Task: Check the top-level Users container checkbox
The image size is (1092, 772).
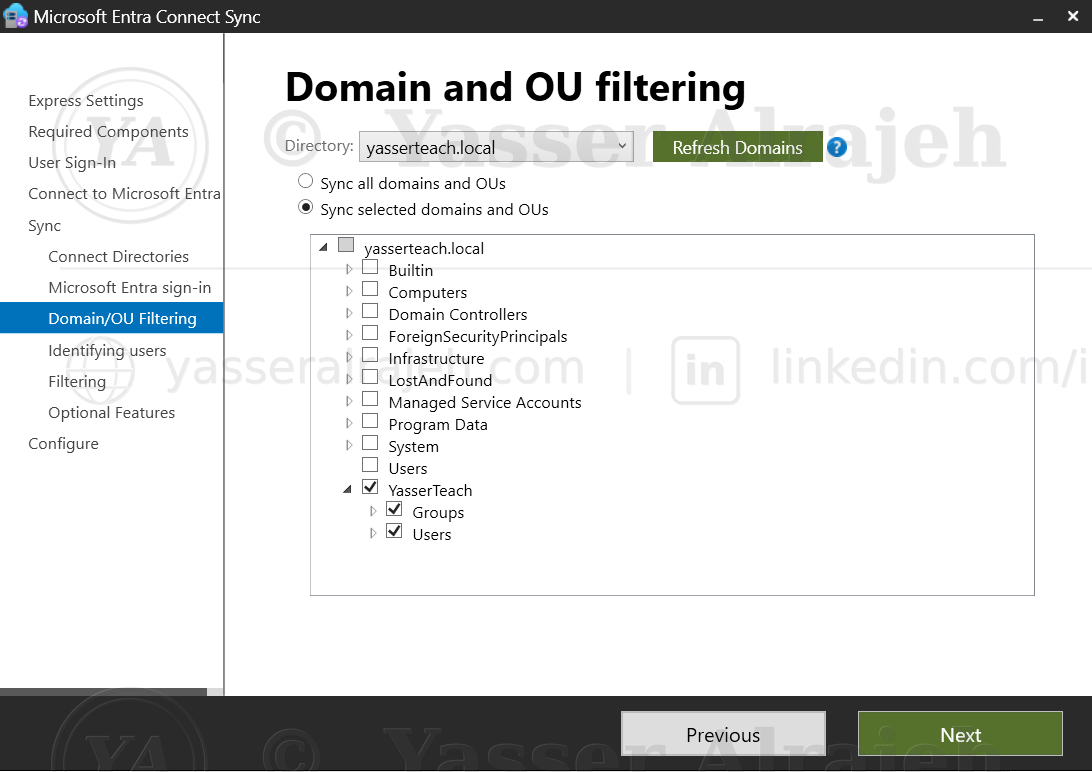Action: pyautogui.click(x=370, y=465)
